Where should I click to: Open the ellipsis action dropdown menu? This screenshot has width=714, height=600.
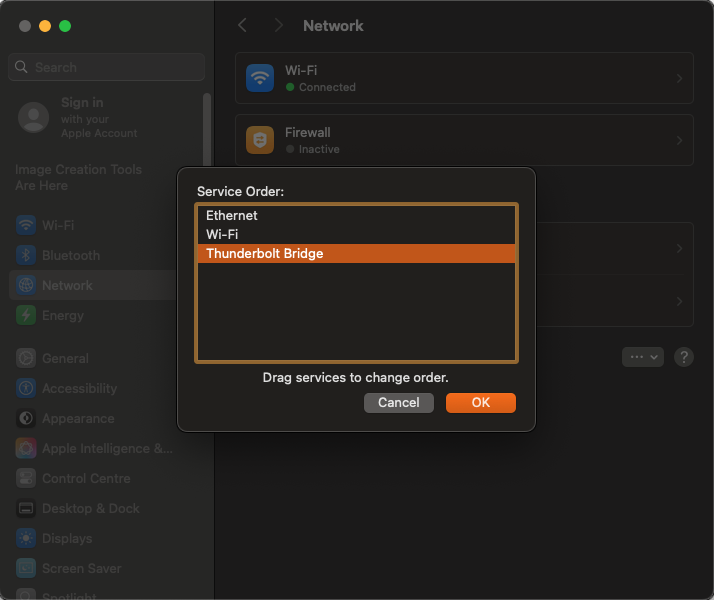click(643, 357)
